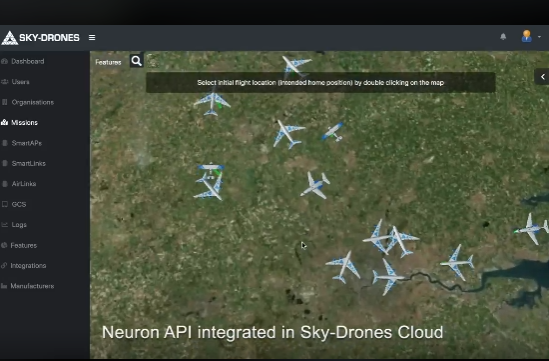Open the Features sidebar entry
Image resolution: width=549 pixels, height=361 pixels.
(x=23, y=245)
